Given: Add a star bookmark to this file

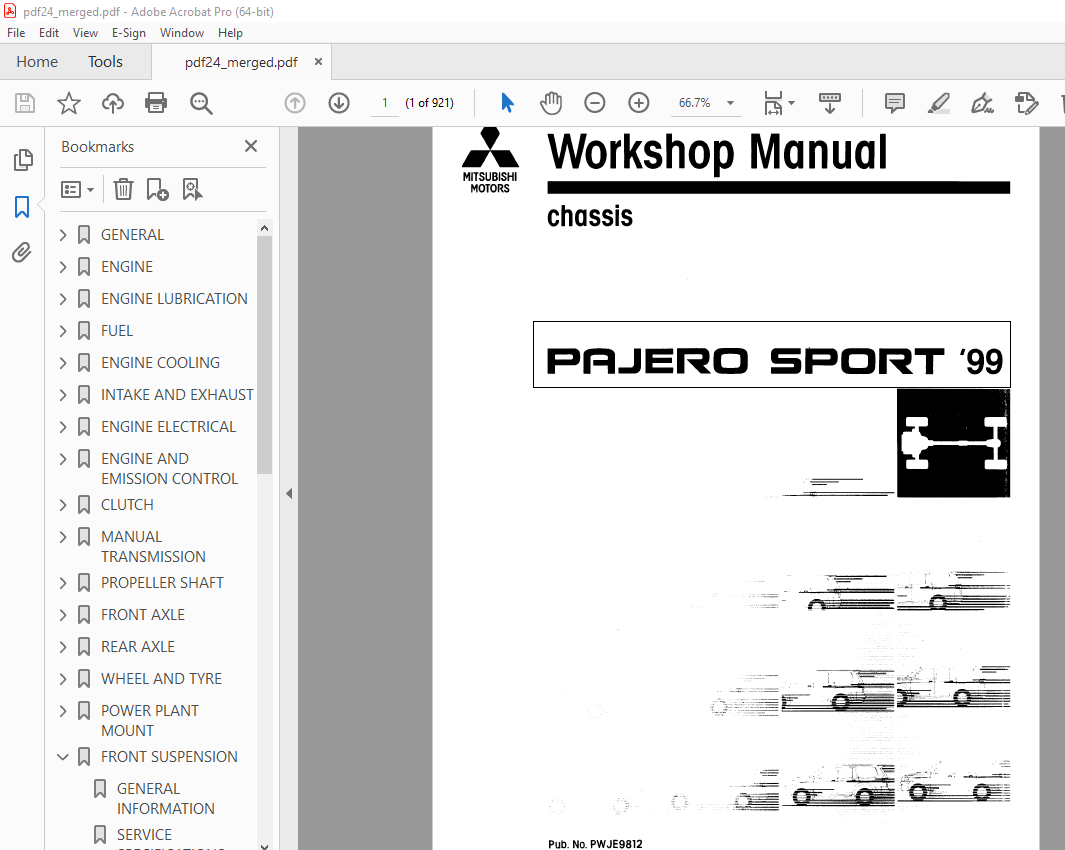Looking at the screenshot, I should (69, 103).
